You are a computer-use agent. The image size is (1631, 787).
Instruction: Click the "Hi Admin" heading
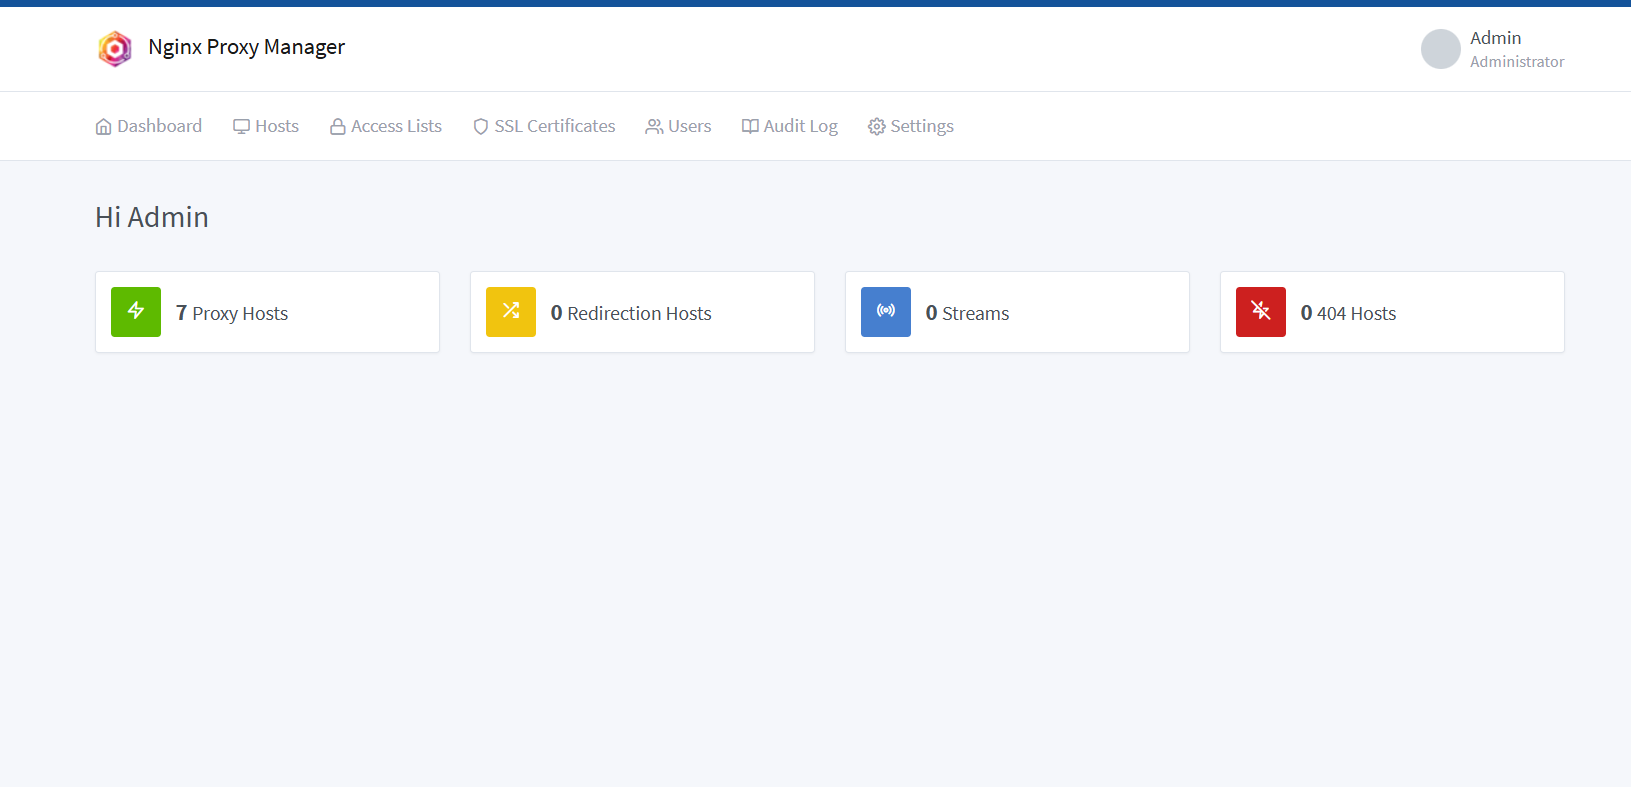click(x=152, y=217)
